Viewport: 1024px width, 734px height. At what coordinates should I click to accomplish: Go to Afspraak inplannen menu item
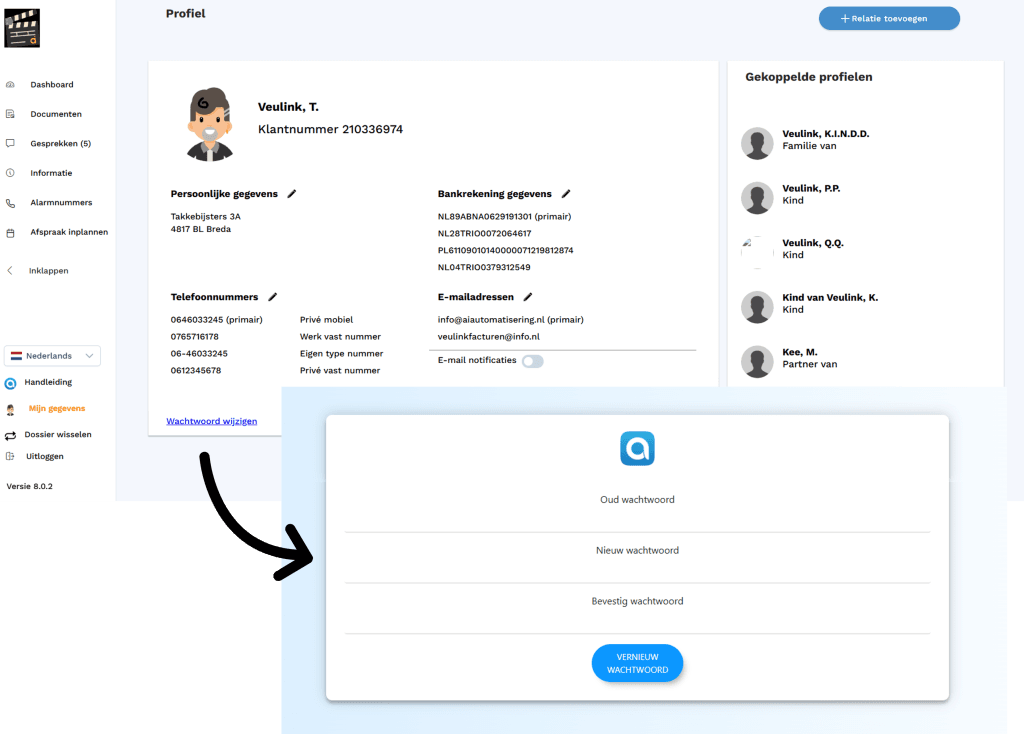[68, 232]
